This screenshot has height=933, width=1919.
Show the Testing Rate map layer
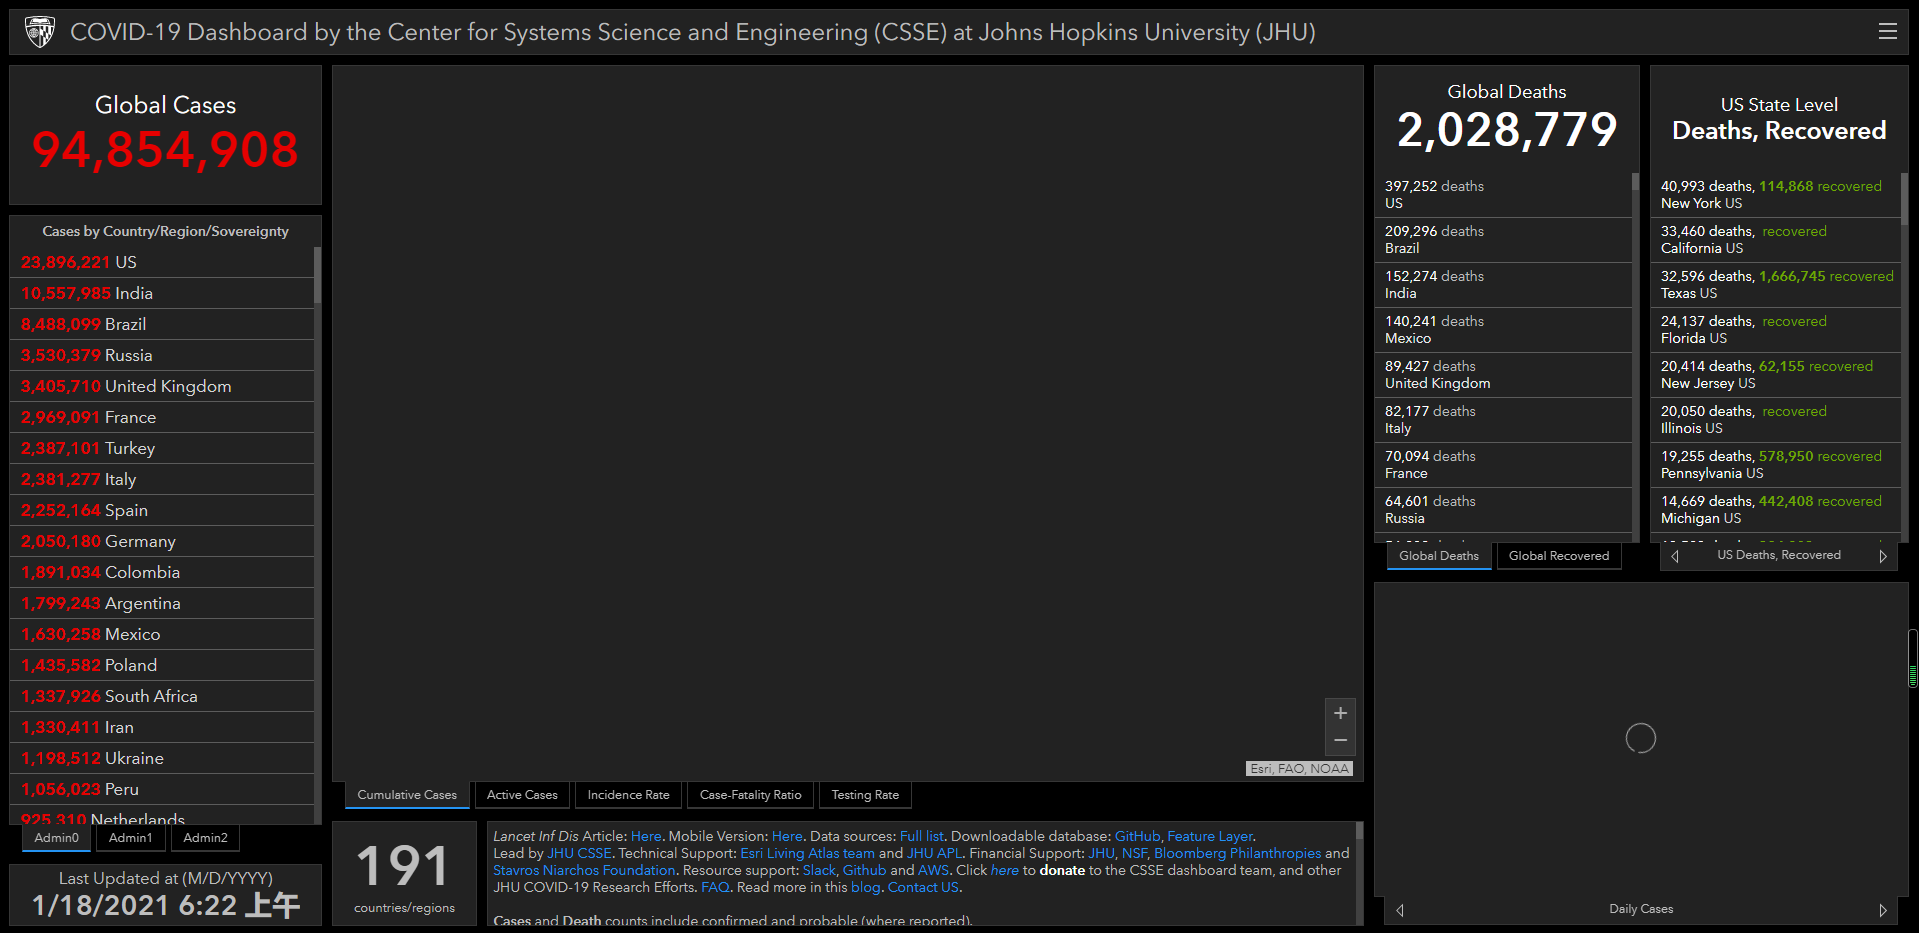(x=865, y=795)
